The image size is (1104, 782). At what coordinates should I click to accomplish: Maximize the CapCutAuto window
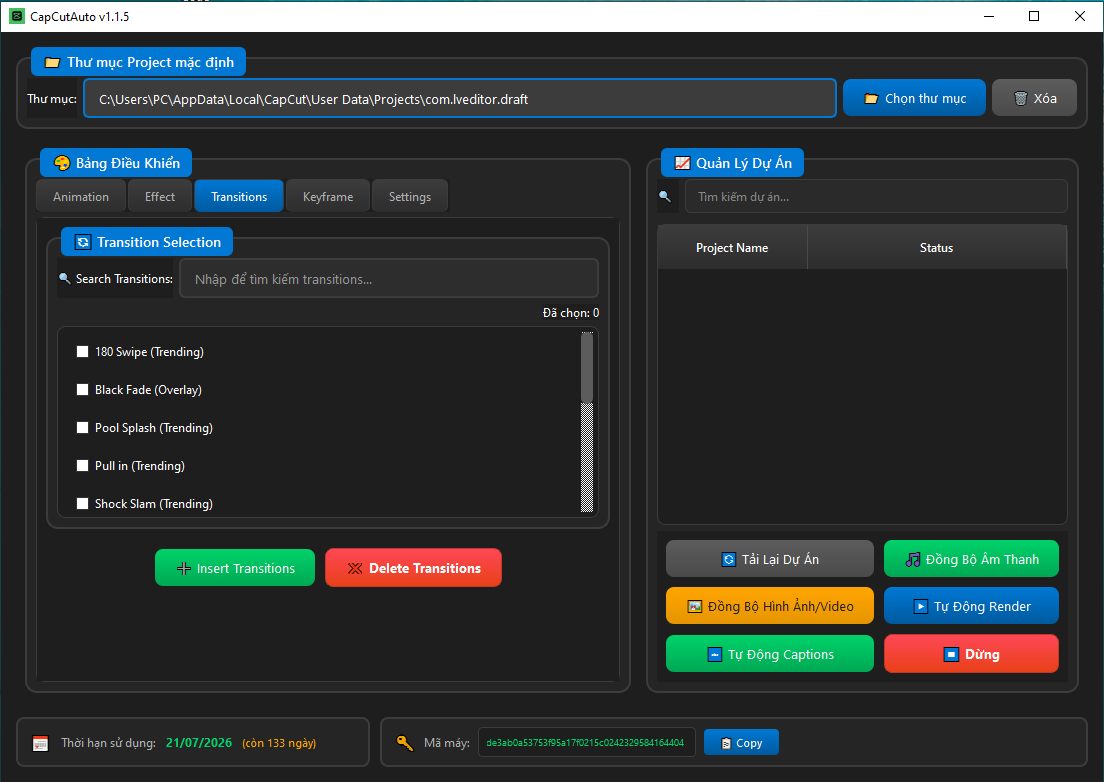pos(1034,16)
